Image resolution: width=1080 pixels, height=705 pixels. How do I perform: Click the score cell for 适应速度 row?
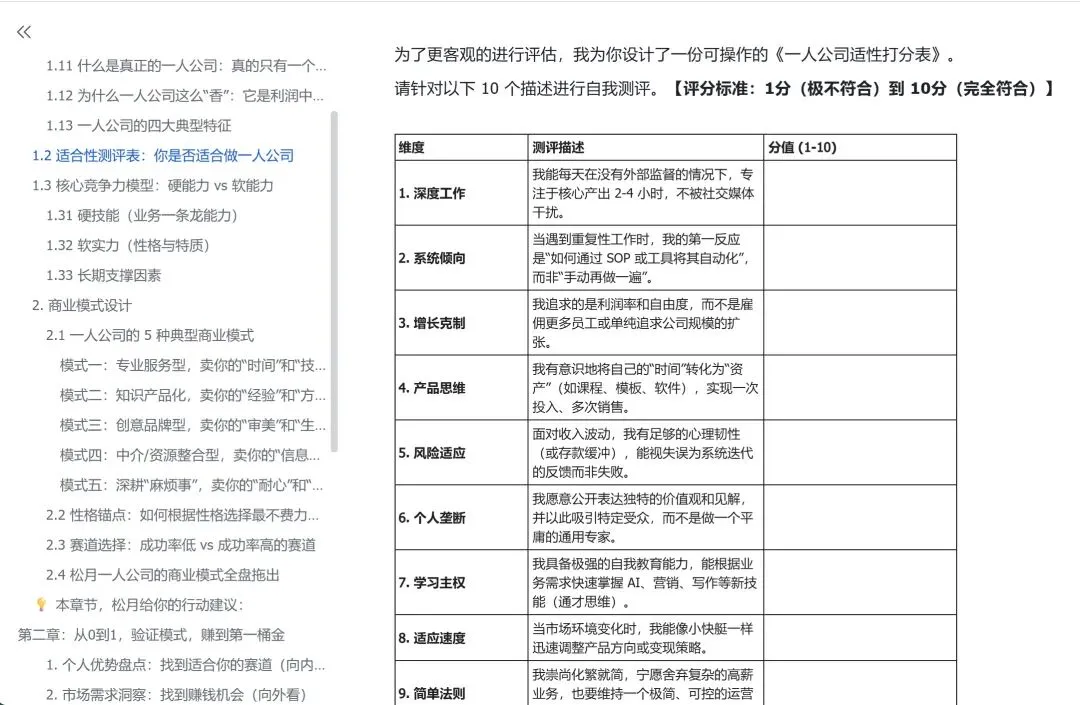(860, 638)
